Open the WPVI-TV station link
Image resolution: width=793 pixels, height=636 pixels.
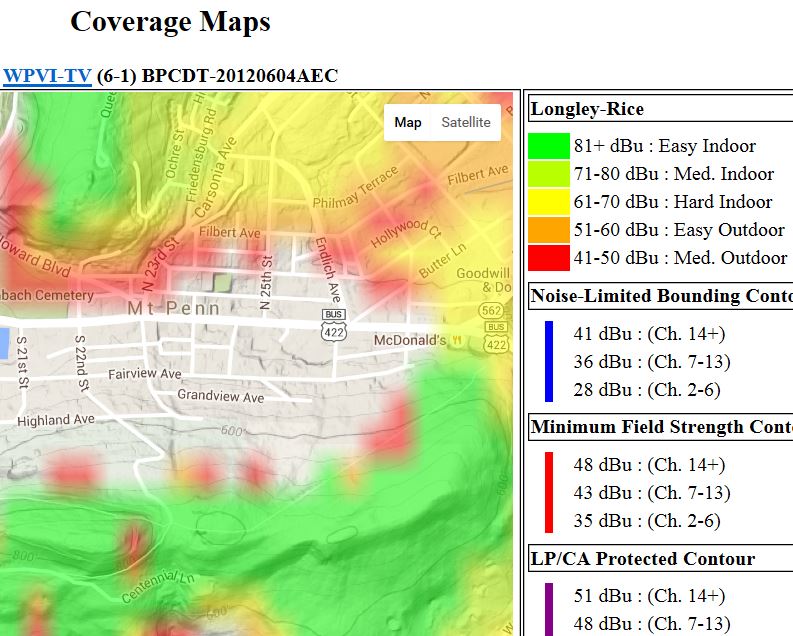point(47,76)
